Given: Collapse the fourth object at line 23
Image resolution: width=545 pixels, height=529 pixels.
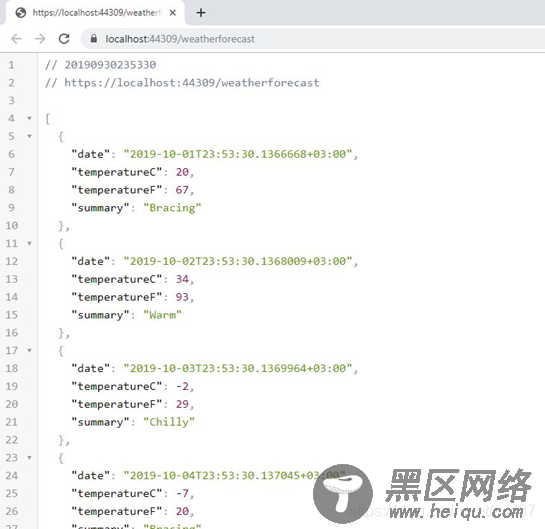Looking at the screenshot, I should coord(30,458).
